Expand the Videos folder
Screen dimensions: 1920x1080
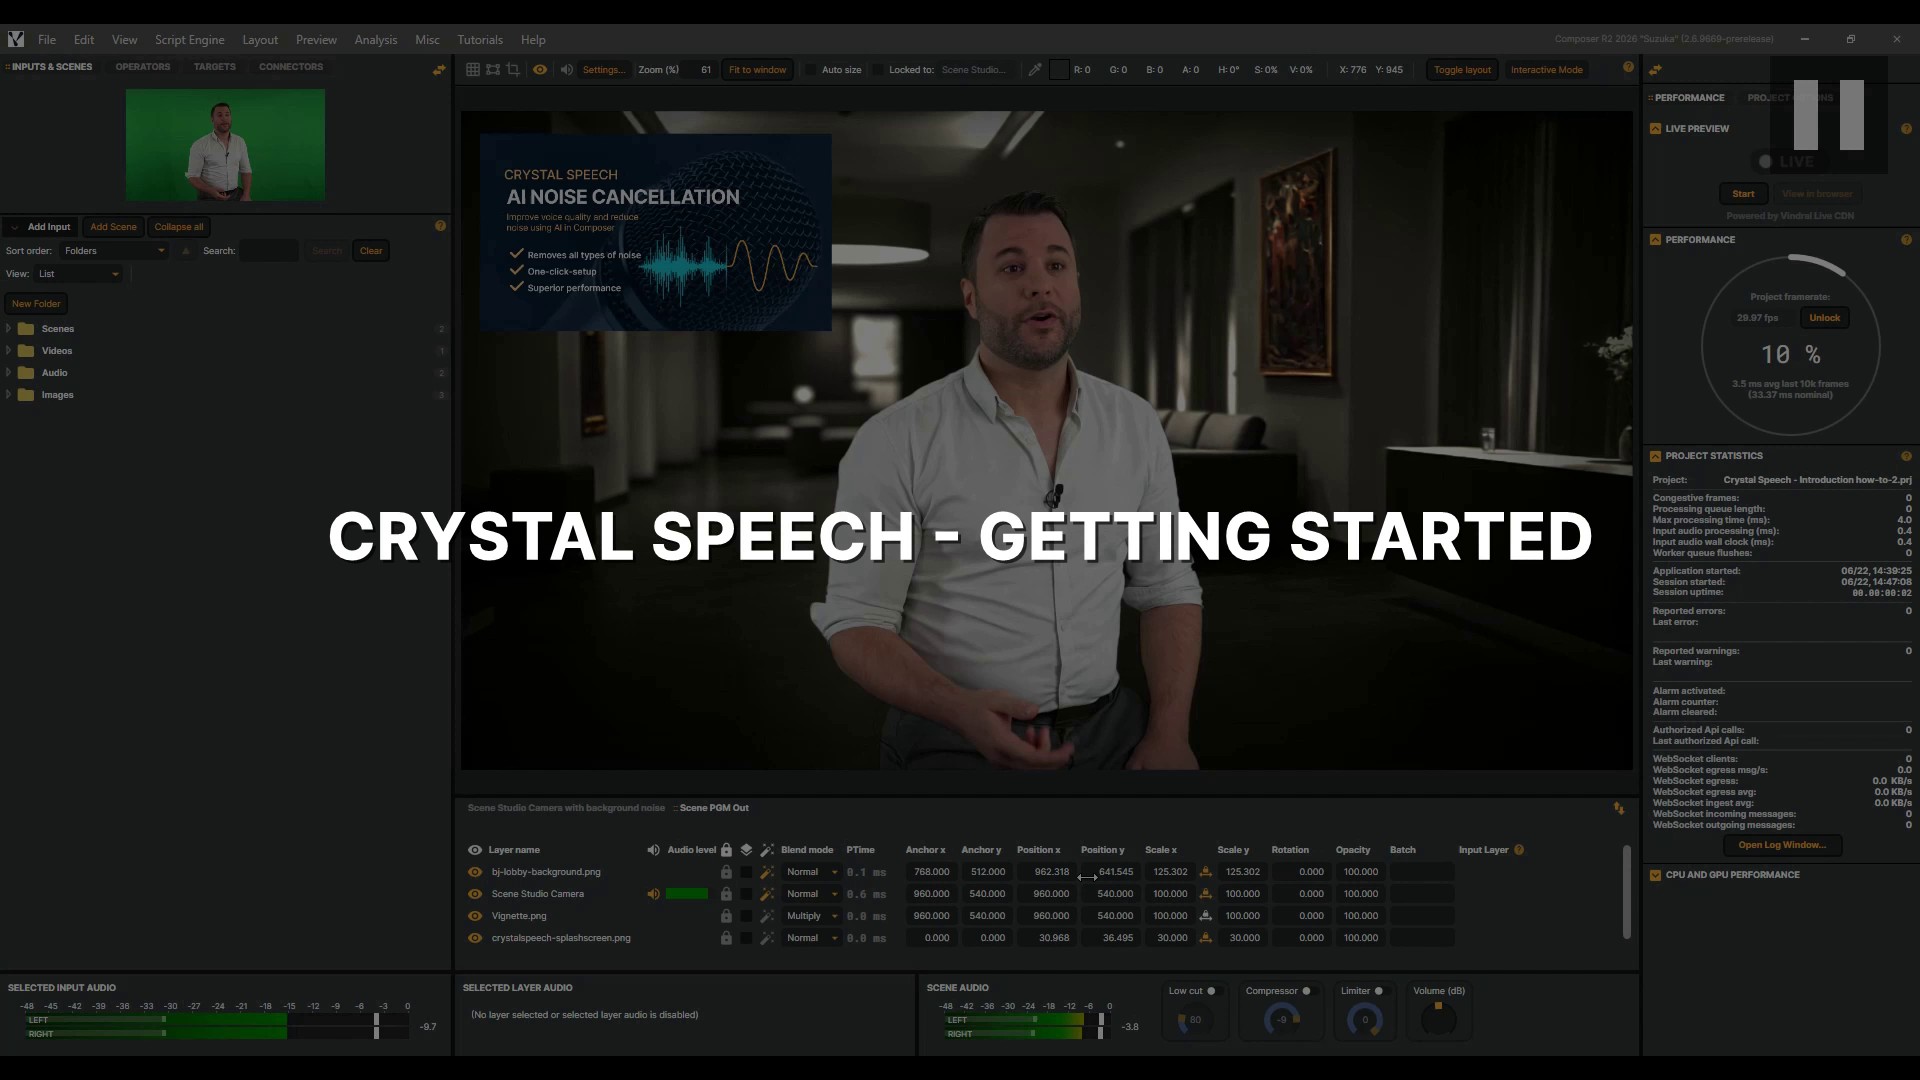coord(9,351)
